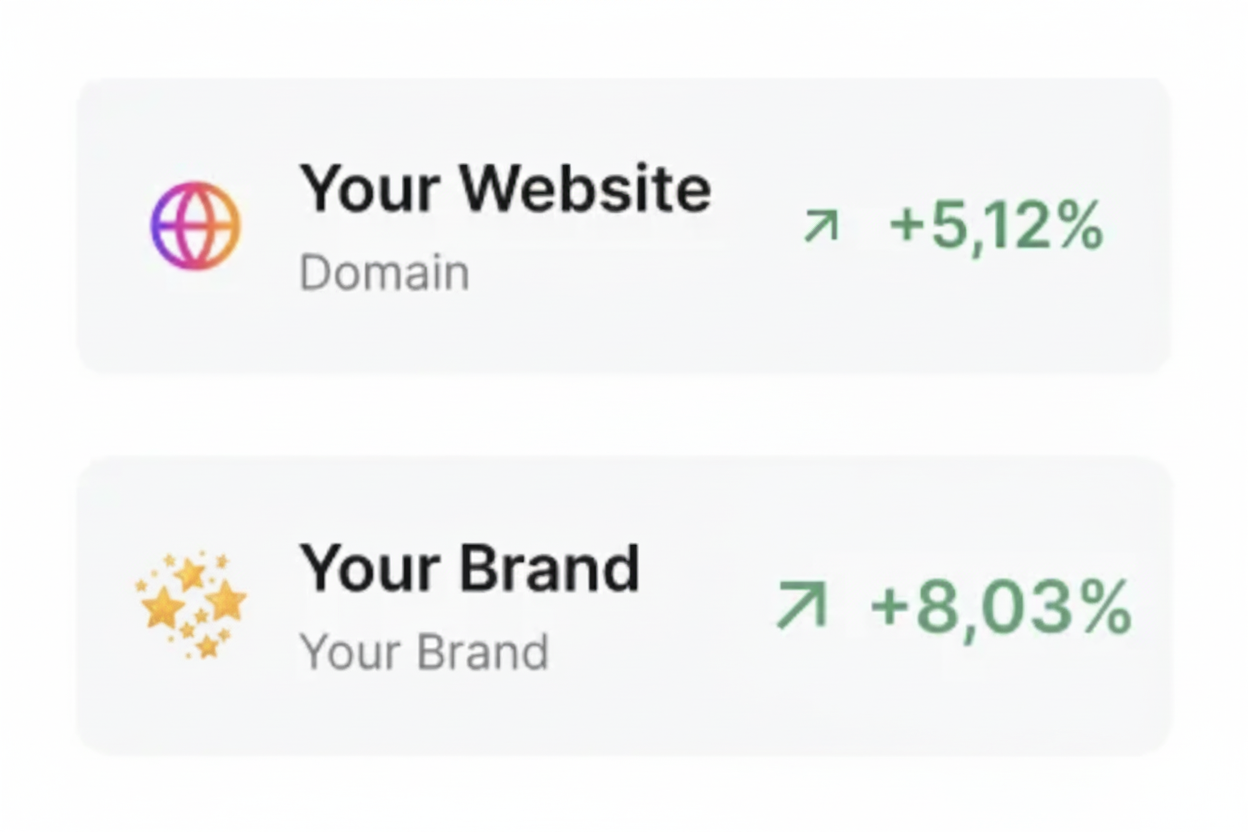Click the +8,03% growth value
Screen dimensions: 1248x832
(x=1000, y=607)
